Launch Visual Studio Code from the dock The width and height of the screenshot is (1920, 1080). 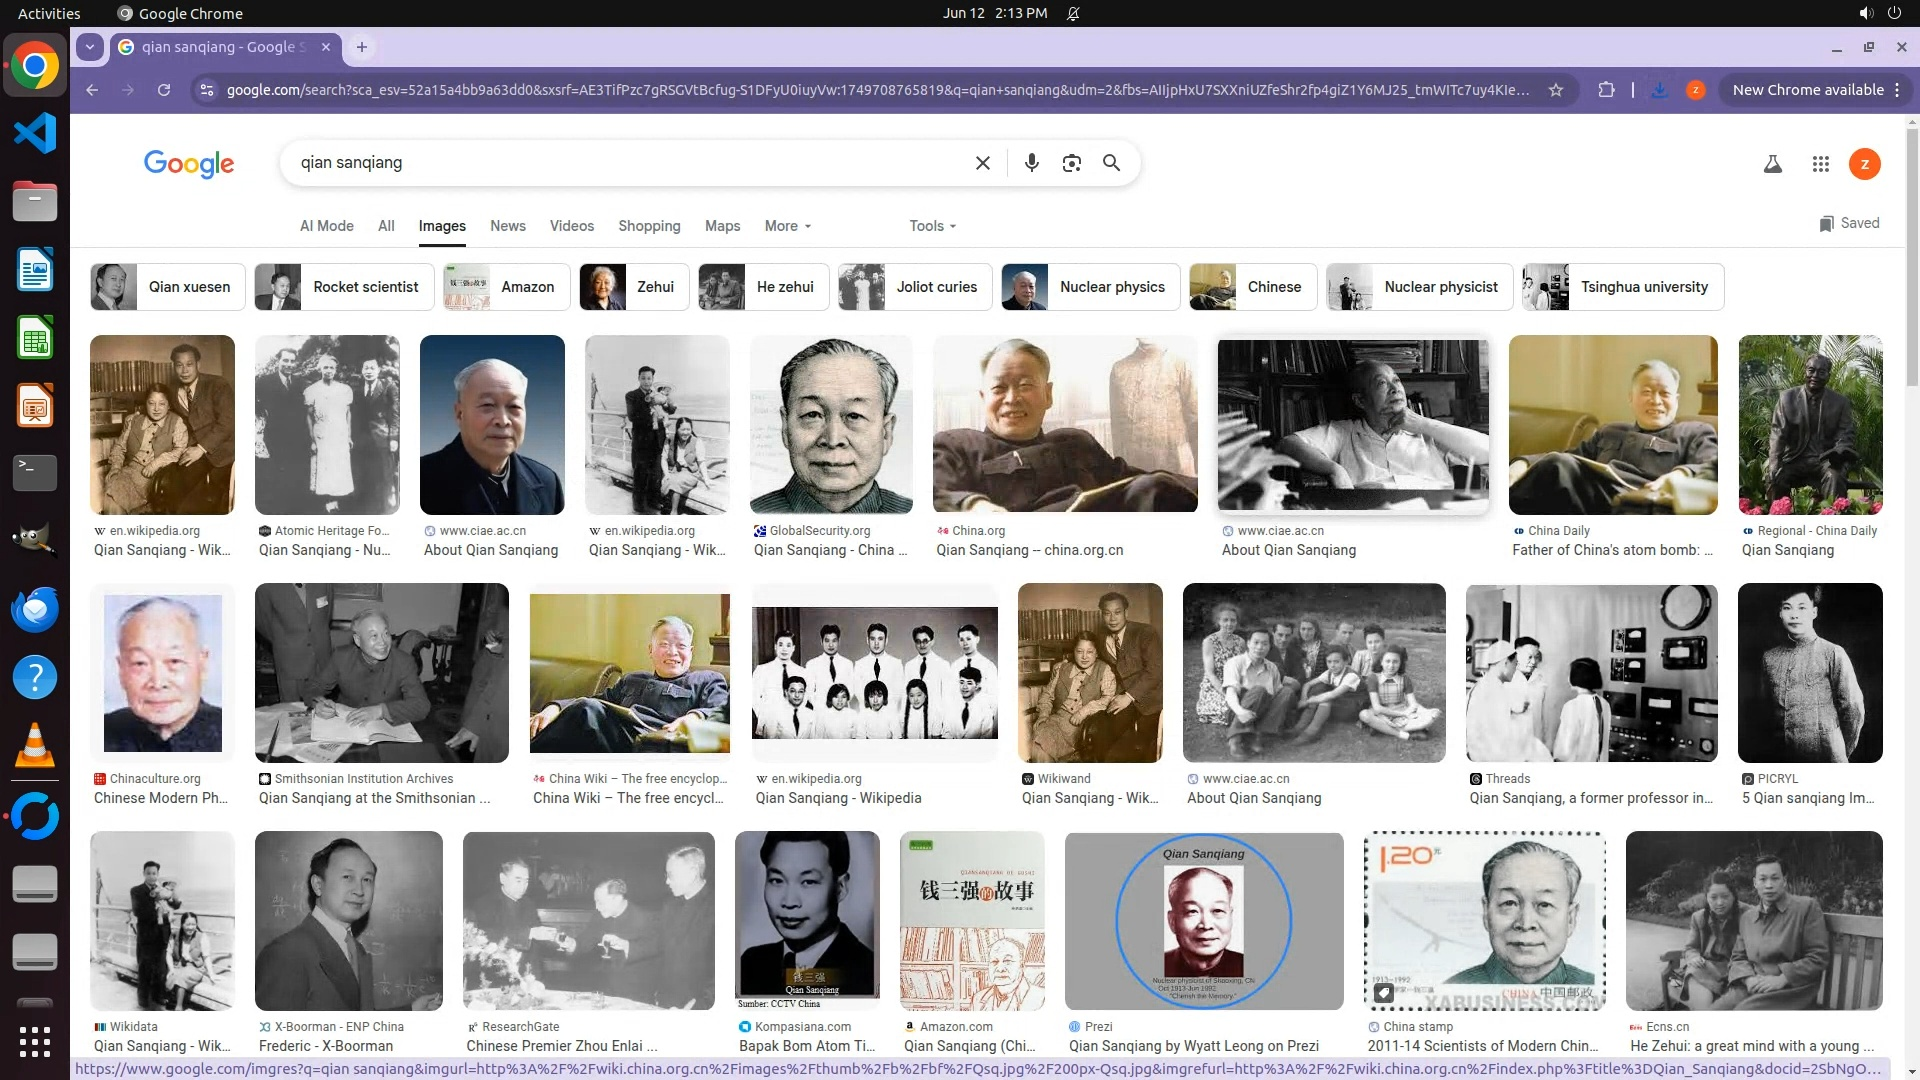pyautogui.click(x=35, y=133)
